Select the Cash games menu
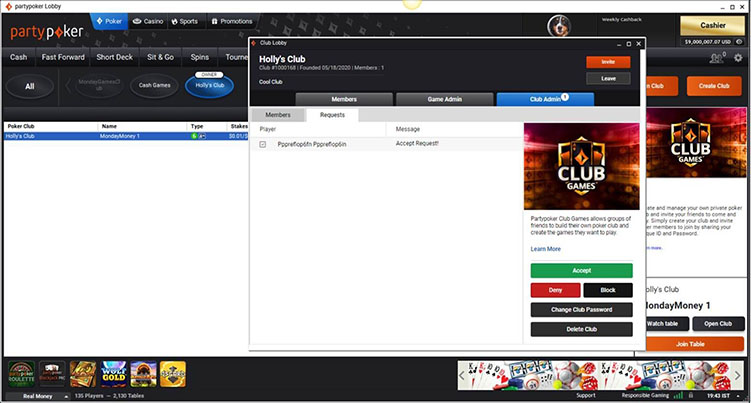 click(19, 57)
